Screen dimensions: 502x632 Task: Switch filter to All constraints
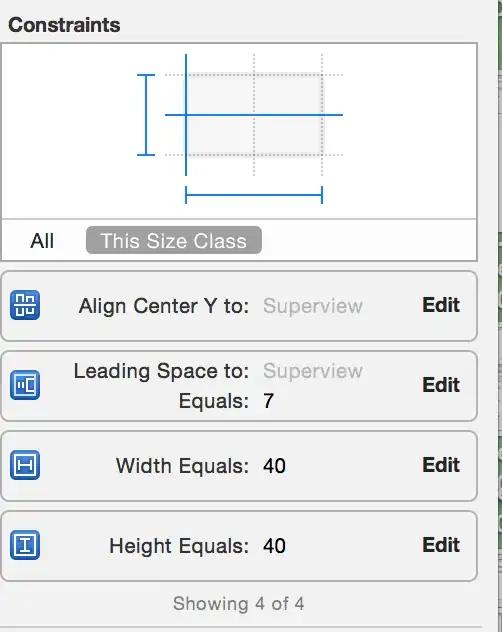click(42, 241)
